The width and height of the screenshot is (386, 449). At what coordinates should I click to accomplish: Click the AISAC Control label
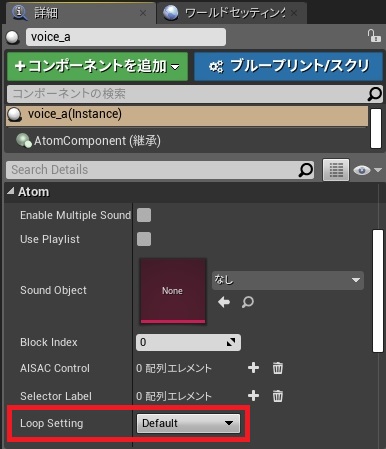pyautogui.click(x=55, y=368)
